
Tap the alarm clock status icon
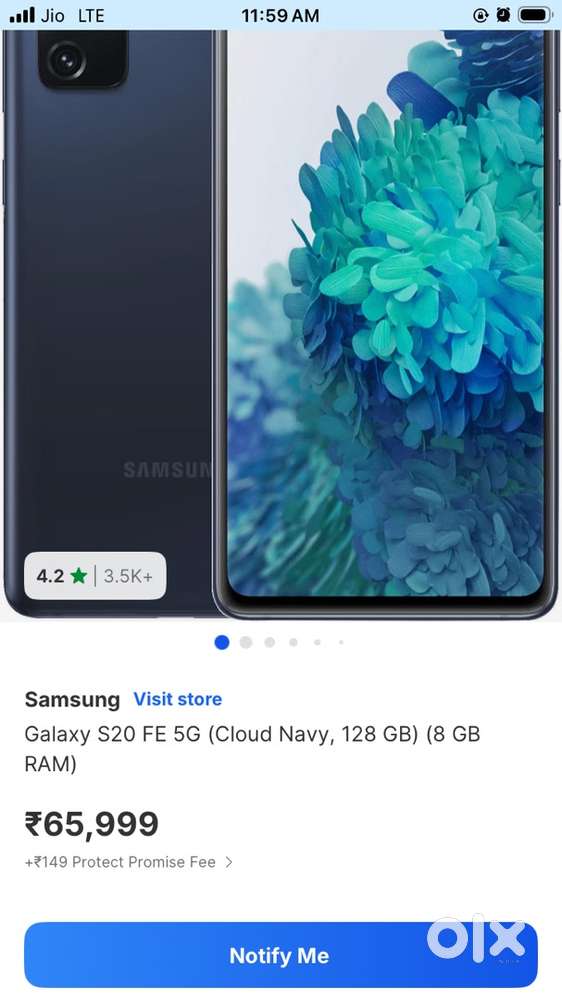[503, 15]
